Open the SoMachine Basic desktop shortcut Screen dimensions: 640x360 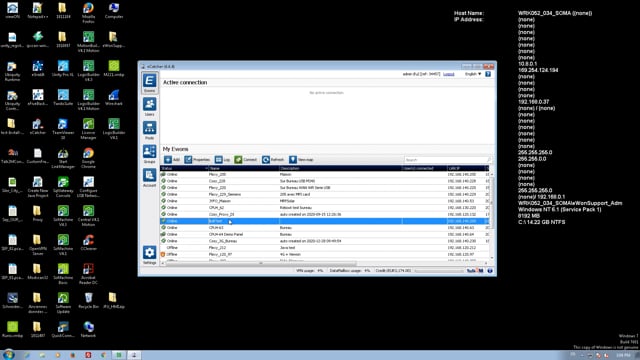63,273
